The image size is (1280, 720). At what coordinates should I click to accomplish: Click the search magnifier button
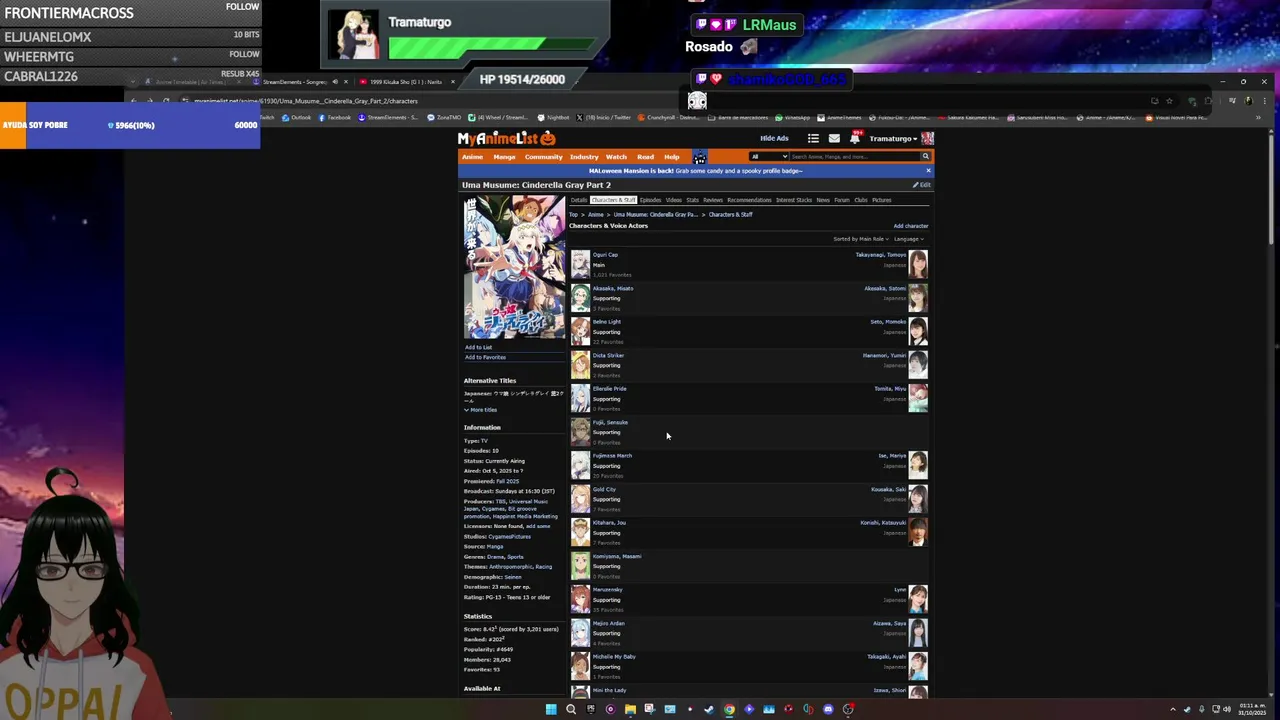pos(925,156)
